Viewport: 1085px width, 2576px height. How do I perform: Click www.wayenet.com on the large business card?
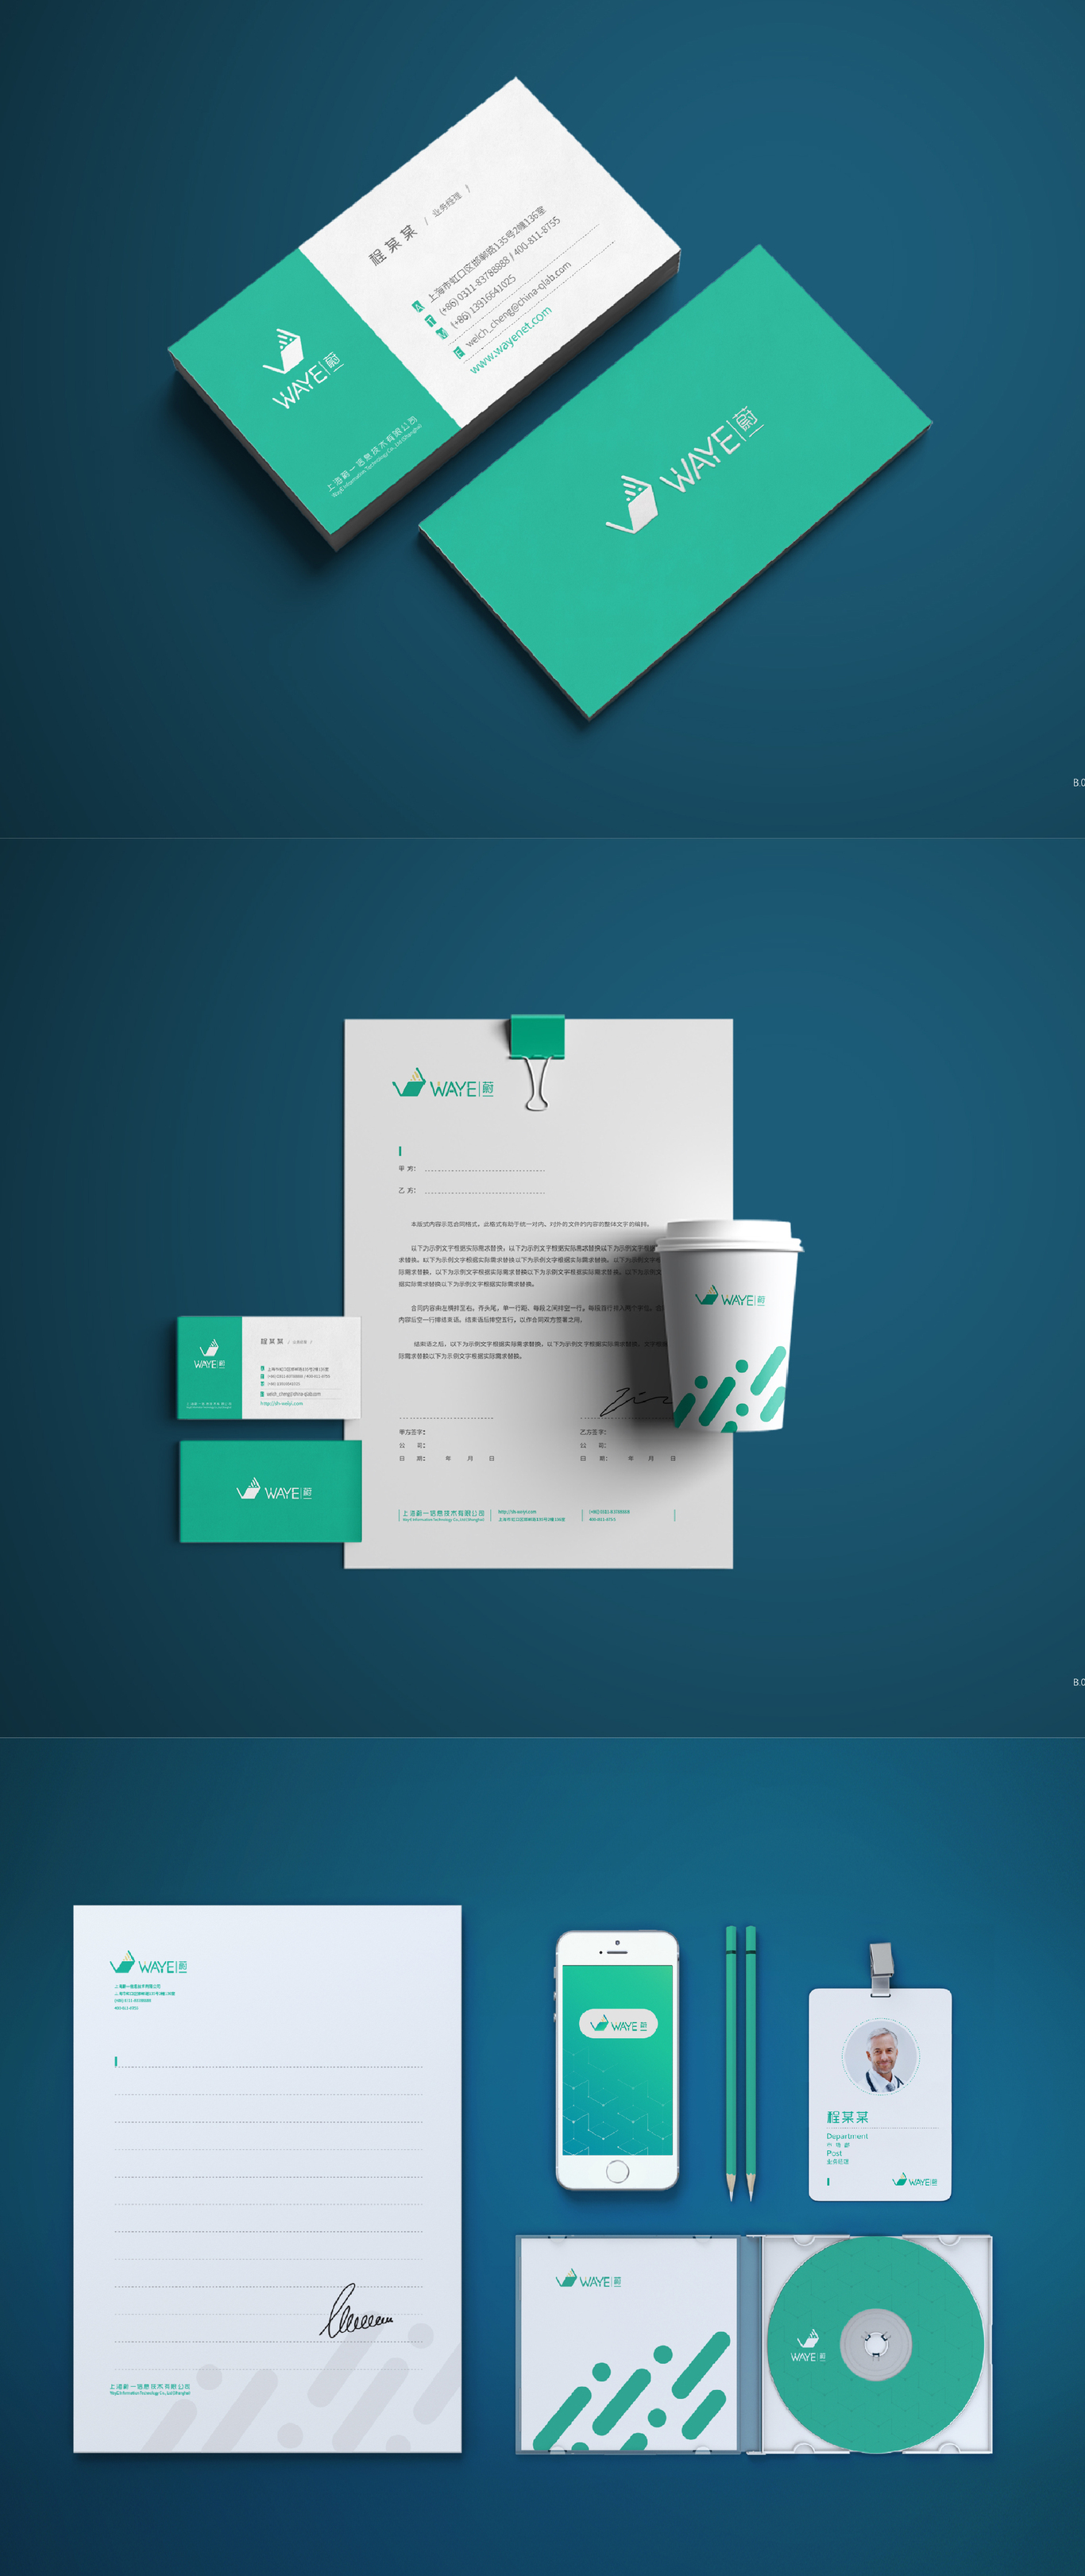pos(511,340)
